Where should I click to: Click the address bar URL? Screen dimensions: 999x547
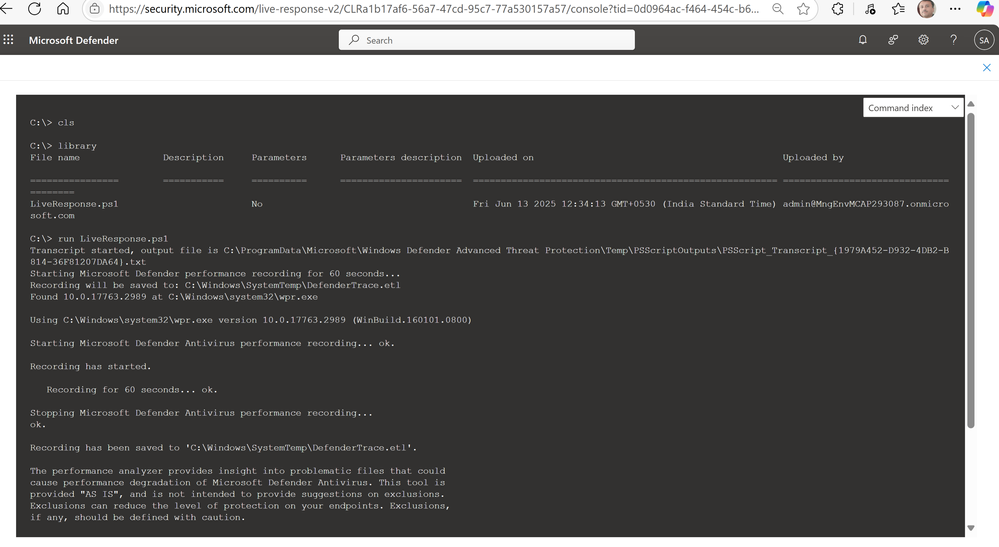433,9
